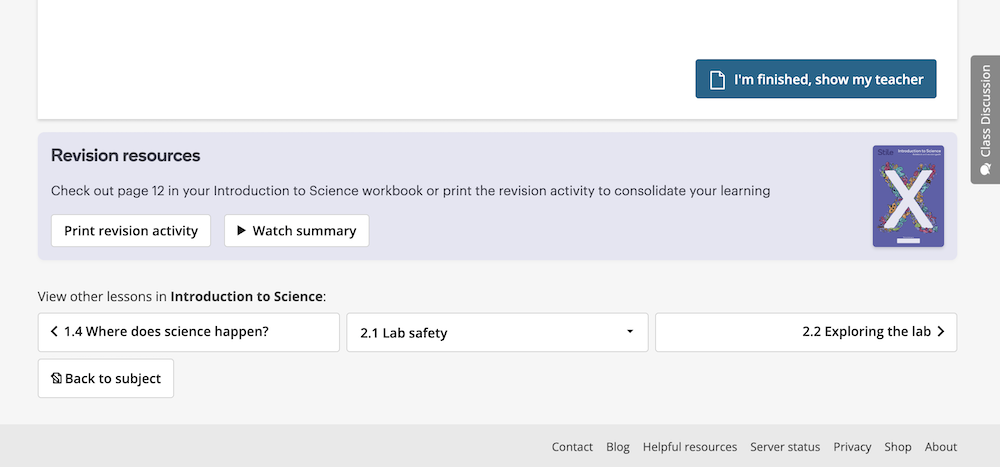Open the About footer link
The width and height of the screenshot is (1000, 467).
point(941,447)
